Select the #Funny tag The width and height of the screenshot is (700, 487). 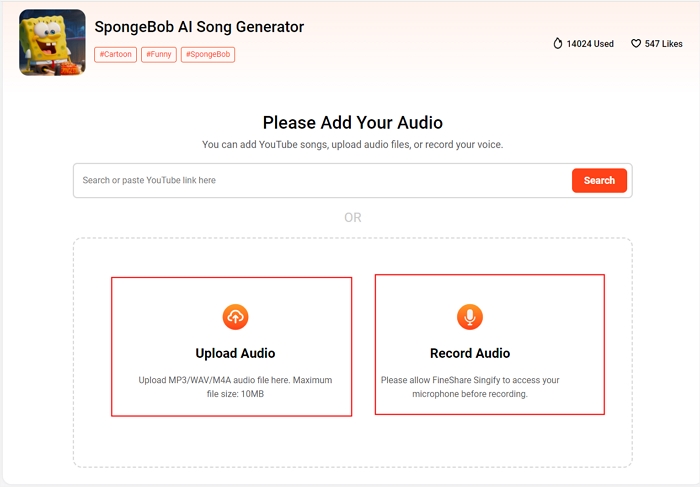(x=159, y=54)
